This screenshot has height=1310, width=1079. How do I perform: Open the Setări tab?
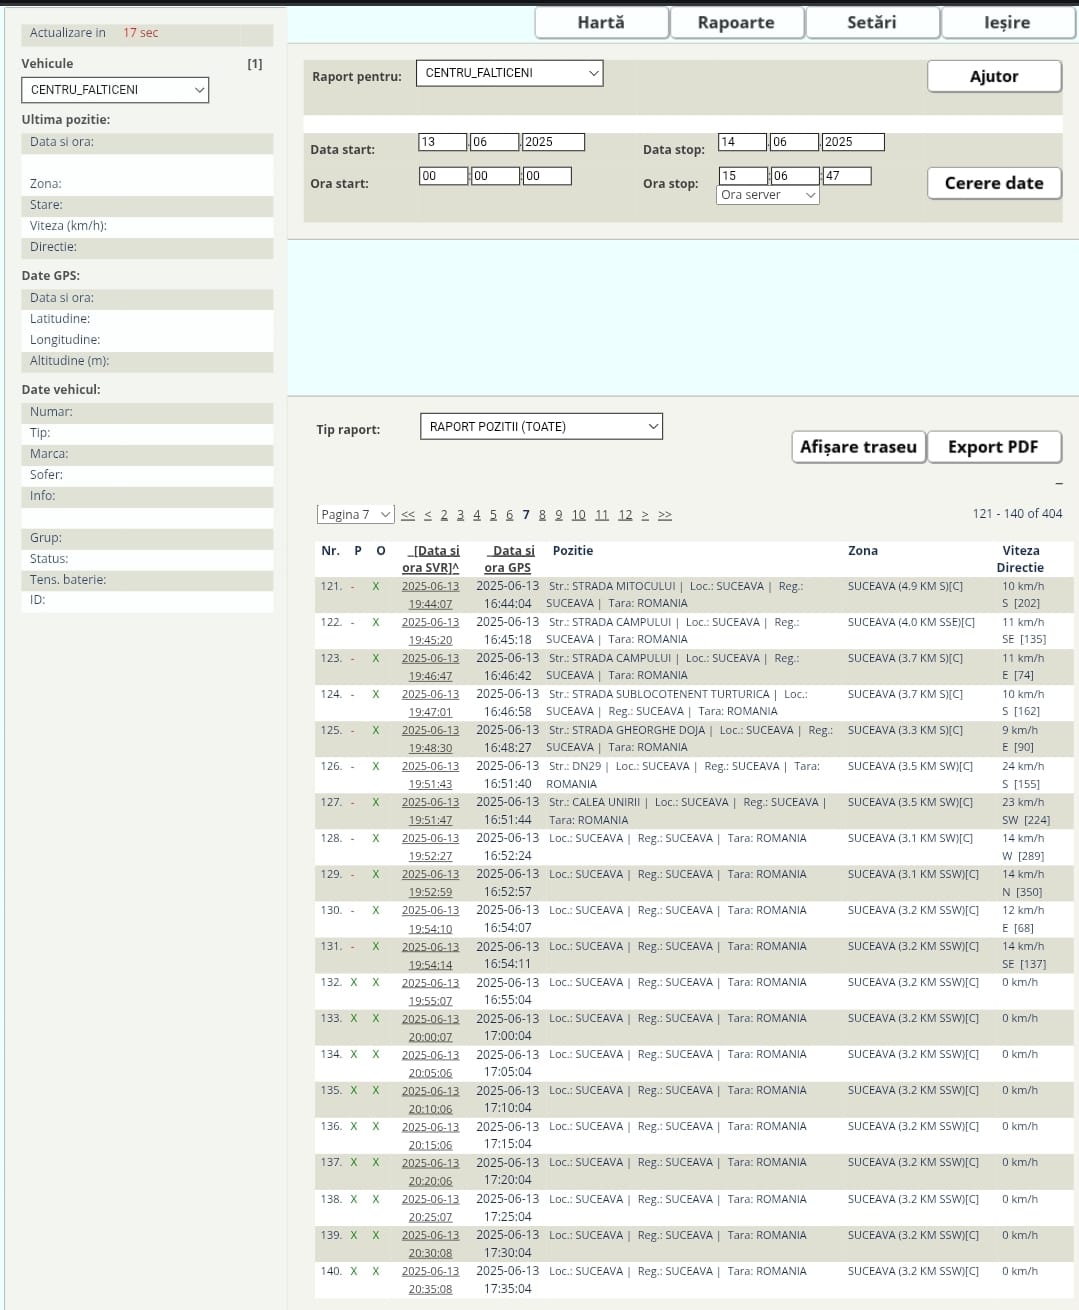click(x=871, y=22)
